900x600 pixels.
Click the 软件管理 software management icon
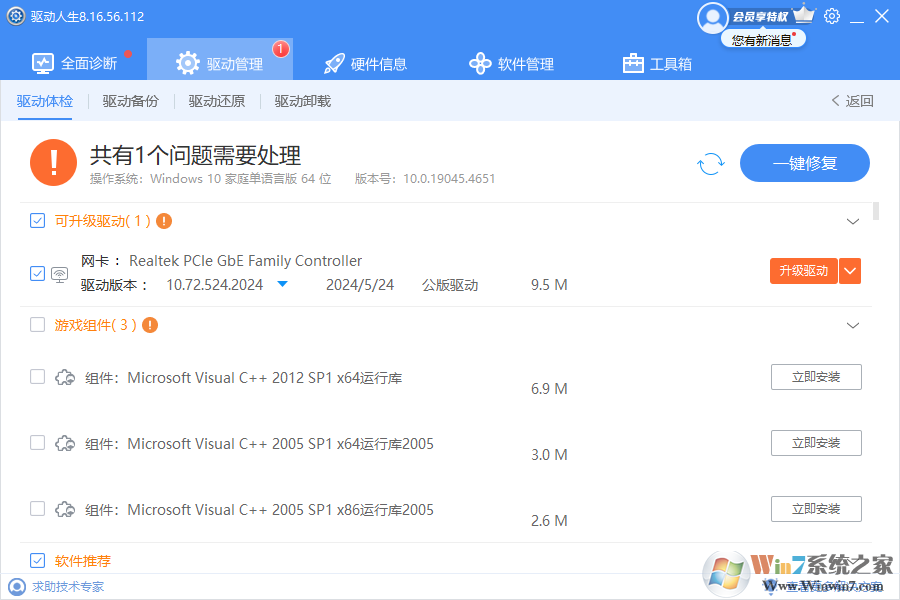tap(479, 62)
